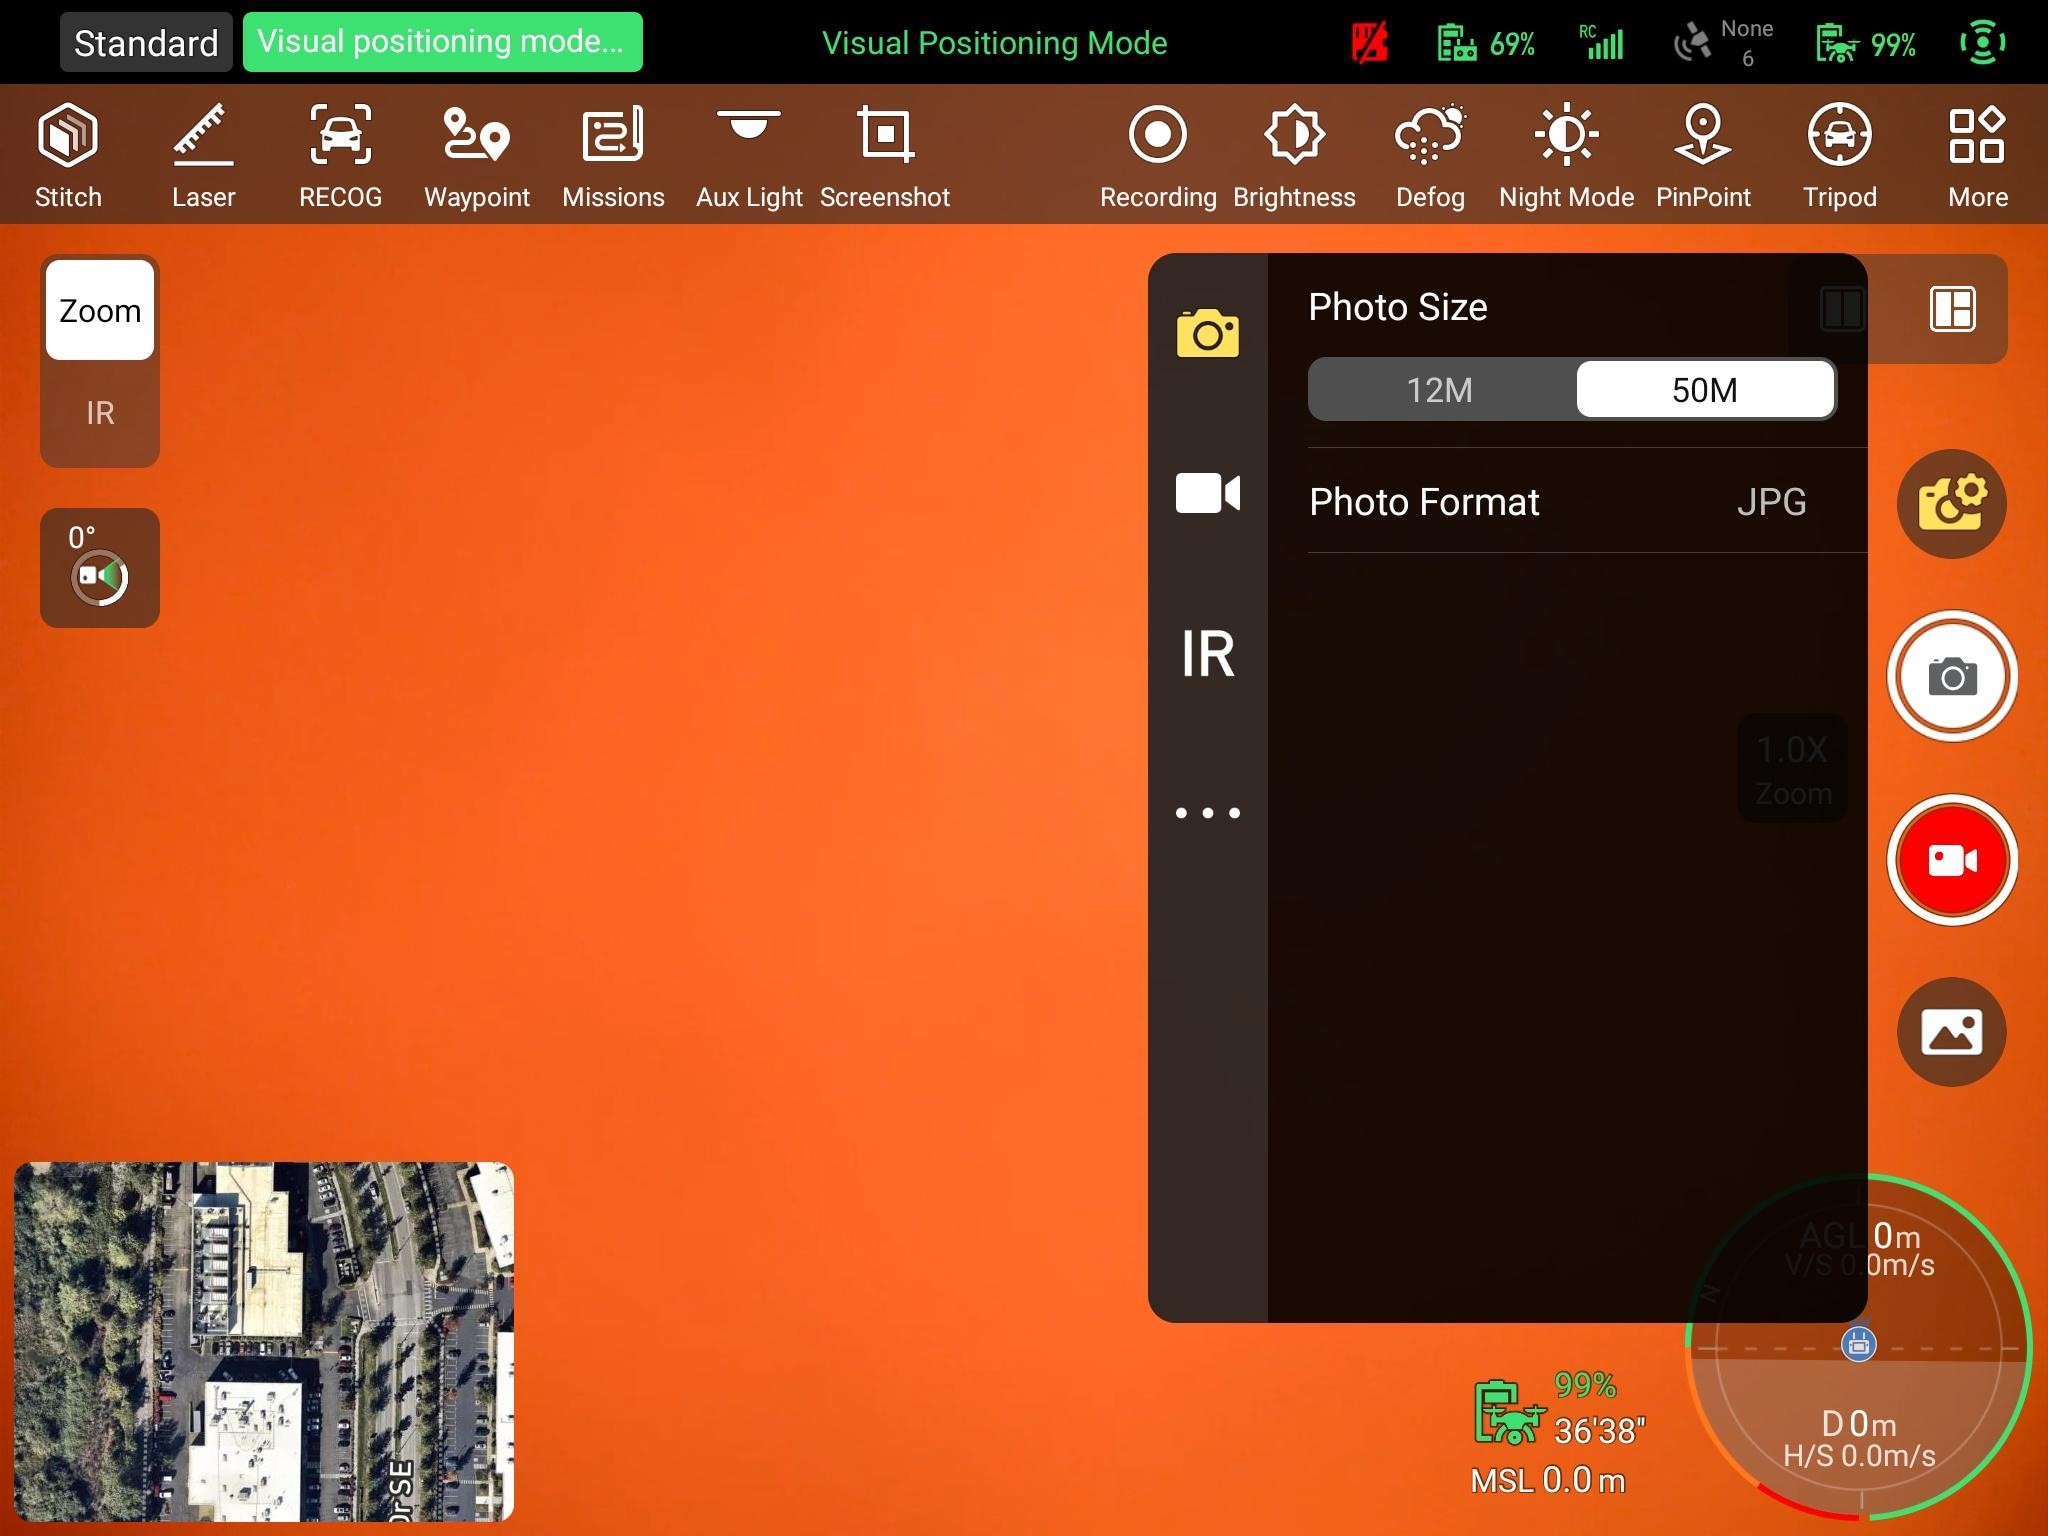Open the Waypoint tool
Viewport: 2048px width, 1536px height.
pos(477,155)
